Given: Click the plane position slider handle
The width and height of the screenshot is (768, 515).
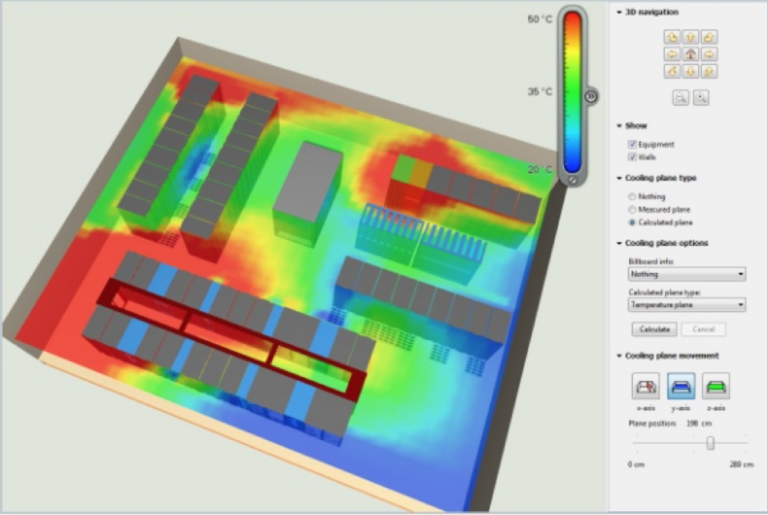Looking at the screenshot, I should click(710, 442).
